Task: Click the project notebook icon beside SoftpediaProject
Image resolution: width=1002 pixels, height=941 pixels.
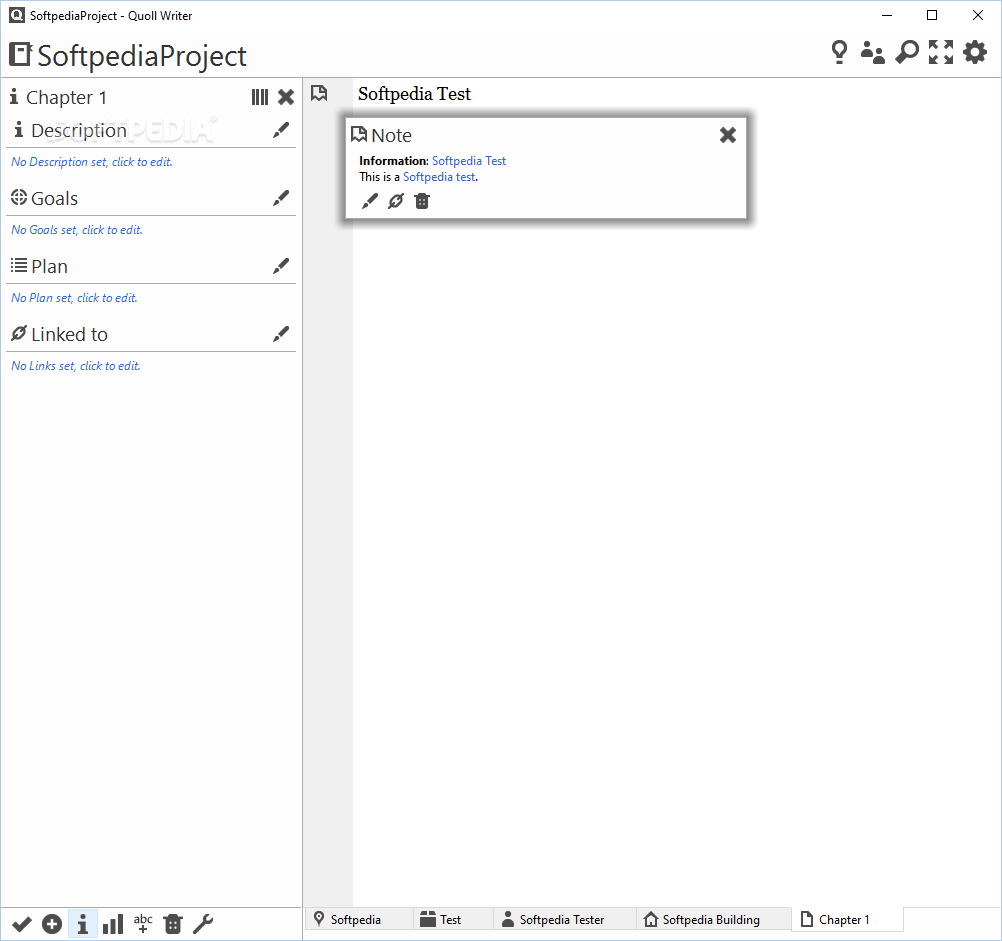Action: [20, 54]
